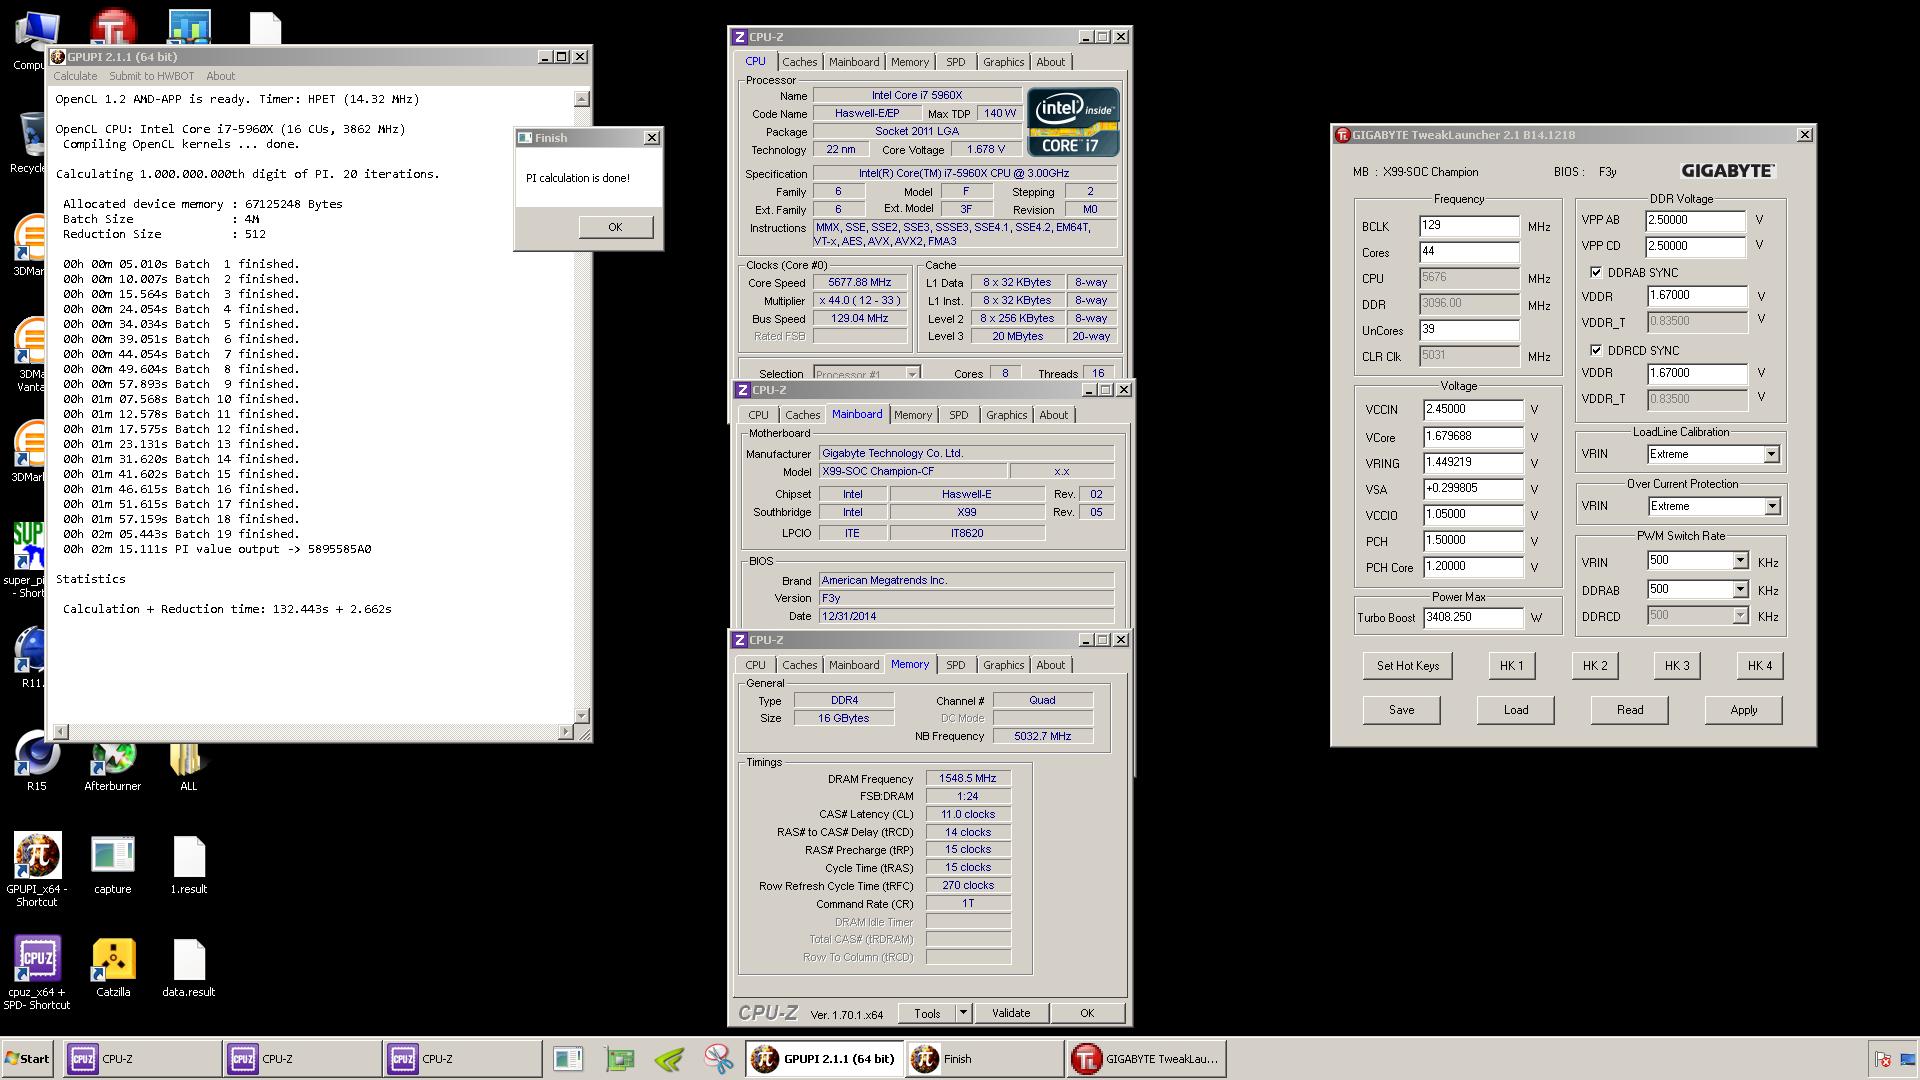The width and height of the screenshot is (1920, 1080).
Task: Open cpuz_x64 + SPD Shortcut icon
Action: pos(37,972)
